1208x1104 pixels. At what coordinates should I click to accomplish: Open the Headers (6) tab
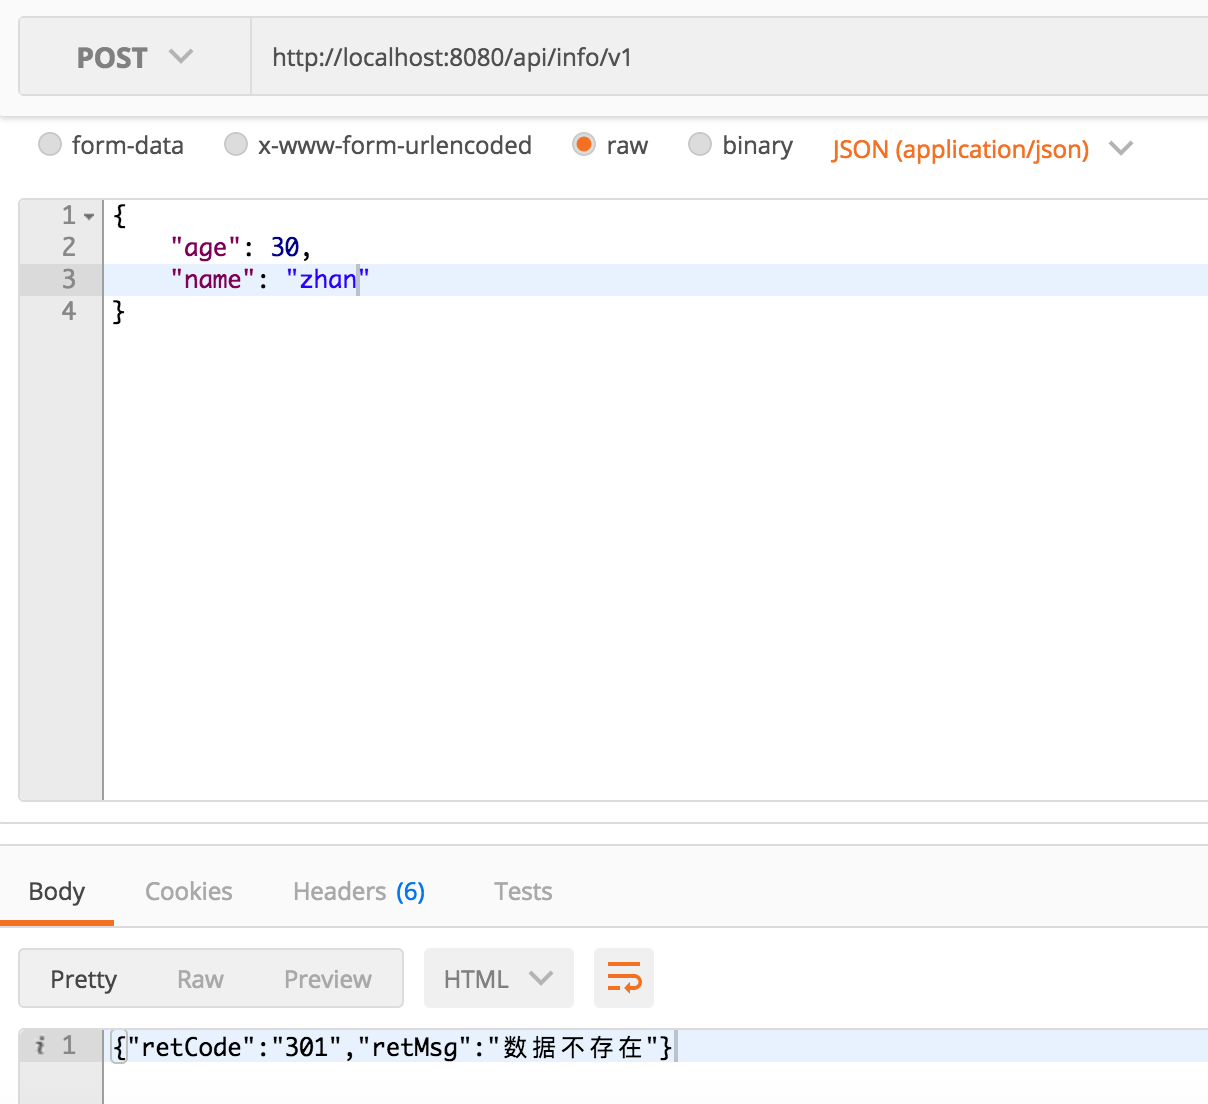(x=359, y=891)
